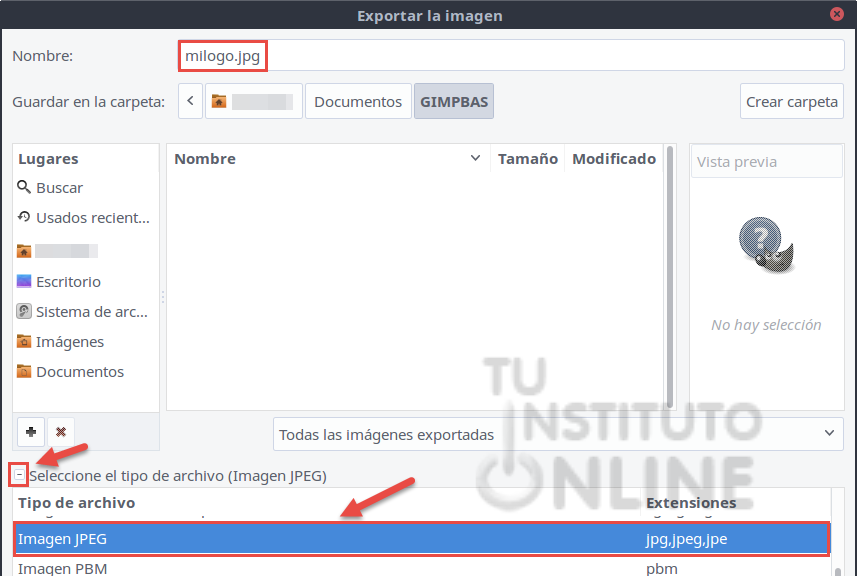Click the Tipo de archivo column header
The width and height of the screenshot is (857, 576).
pyautogui.click(x=327, y=502)
